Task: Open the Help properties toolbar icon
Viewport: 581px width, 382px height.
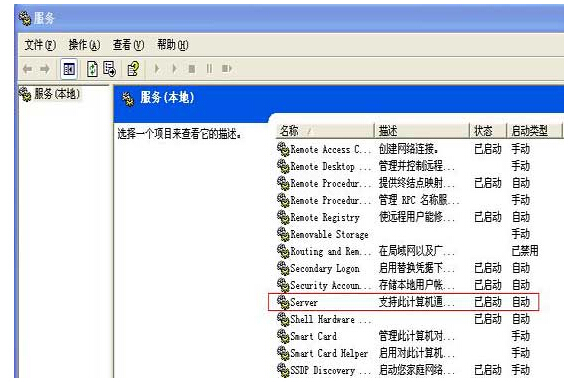Action: pos(133,69)
